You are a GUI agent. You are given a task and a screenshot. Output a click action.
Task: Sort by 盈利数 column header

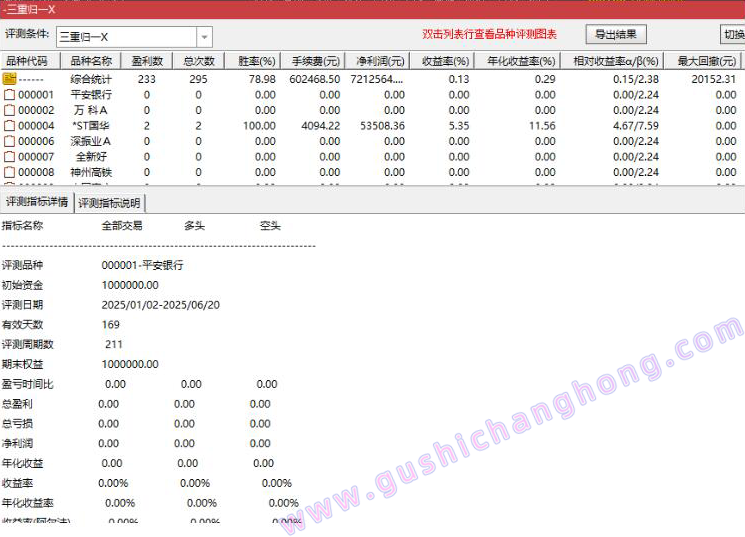tap(147, 61)
